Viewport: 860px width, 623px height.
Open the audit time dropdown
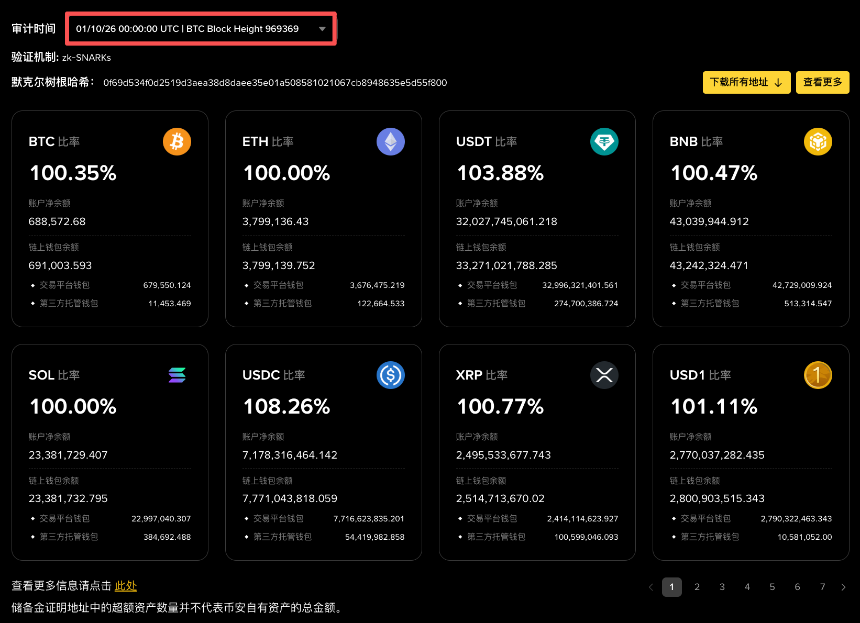tap(201, 29)
